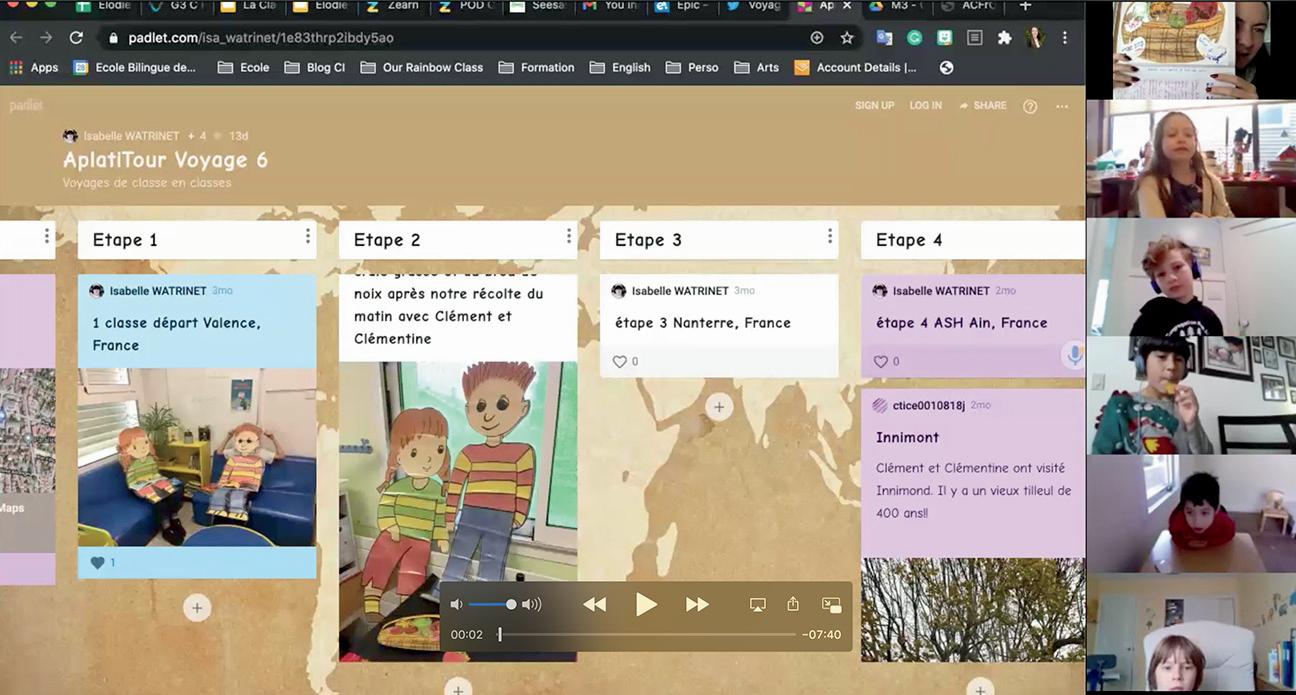This screenshot has height=695, width=1296.
Task: Click the microphone icon beside Etape 4
Action: (x=1074, y=355)
